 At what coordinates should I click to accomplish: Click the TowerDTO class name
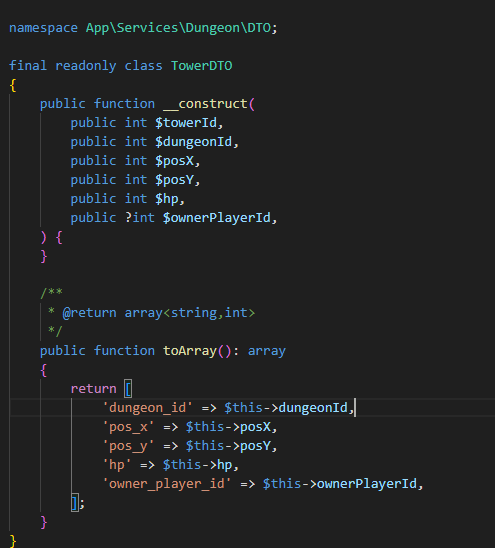point(201,66)
